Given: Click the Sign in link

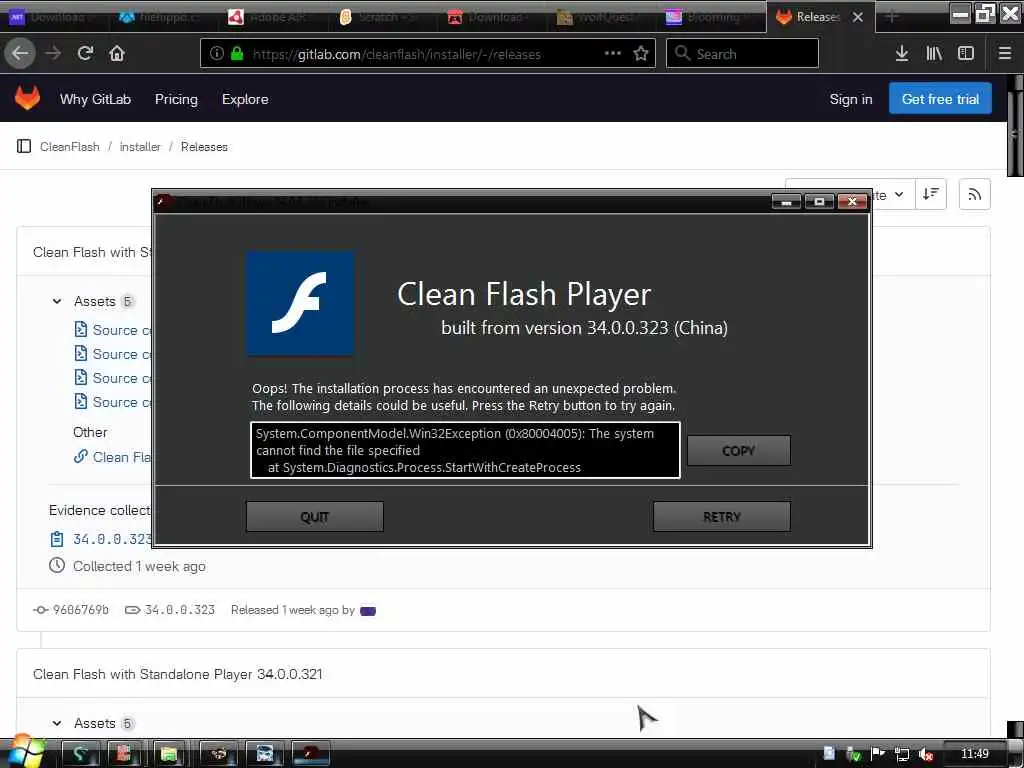Looking at the screenshot, I should tap(850, 99).
